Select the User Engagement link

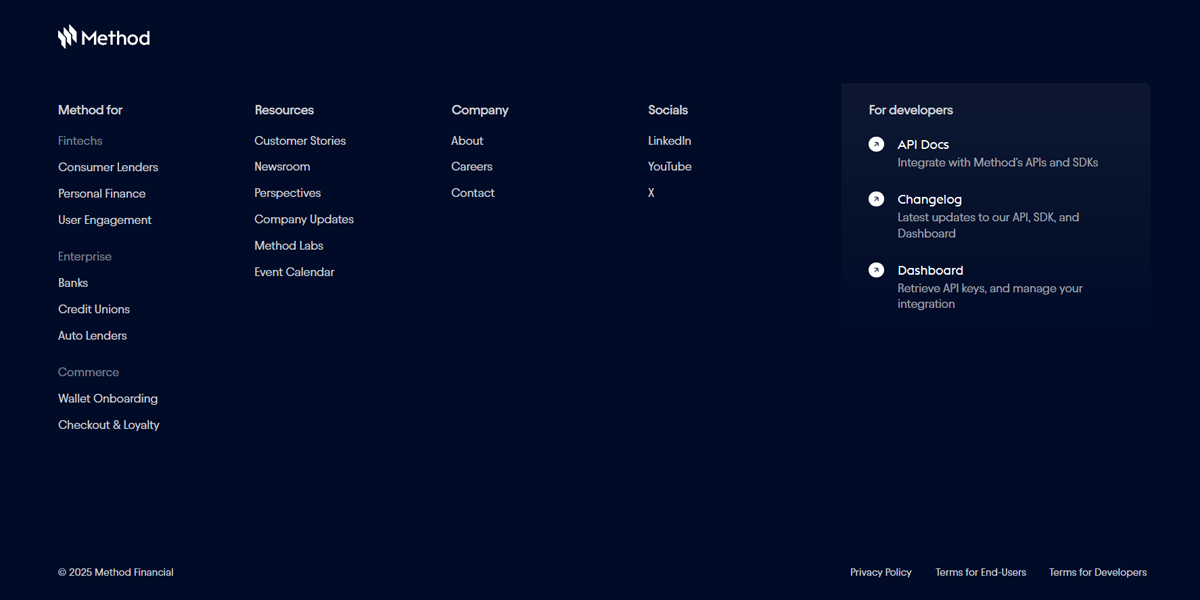coord(105,220)
